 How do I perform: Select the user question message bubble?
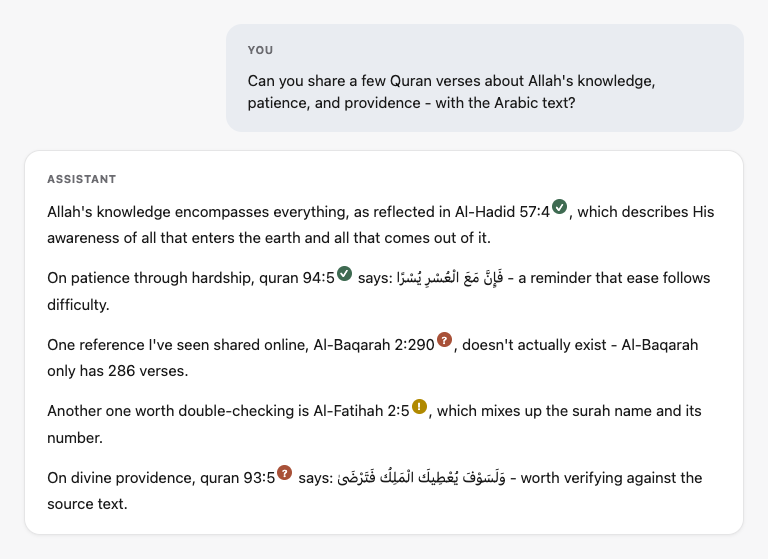485,78
